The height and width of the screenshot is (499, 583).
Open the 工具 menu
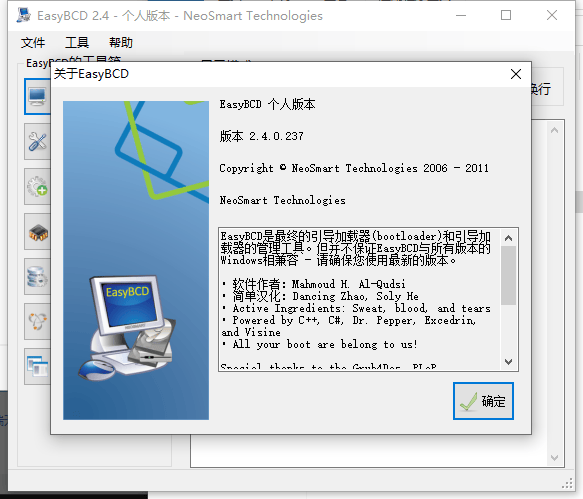click(77, 42)
